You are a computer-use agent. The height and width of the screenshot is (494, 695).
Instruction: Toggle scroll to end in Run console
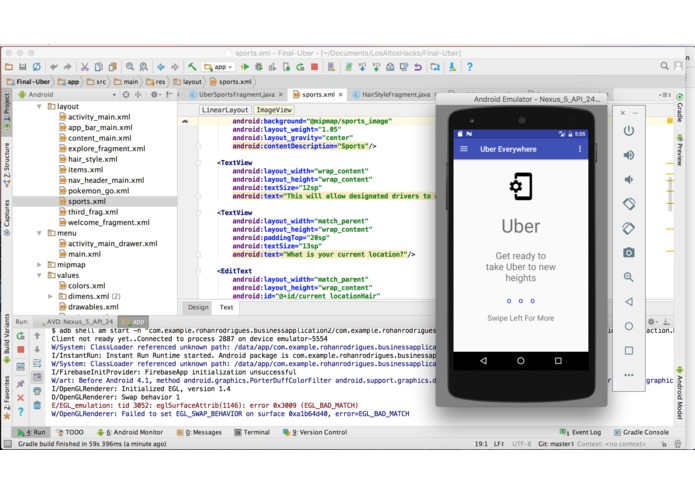(37, 377)
